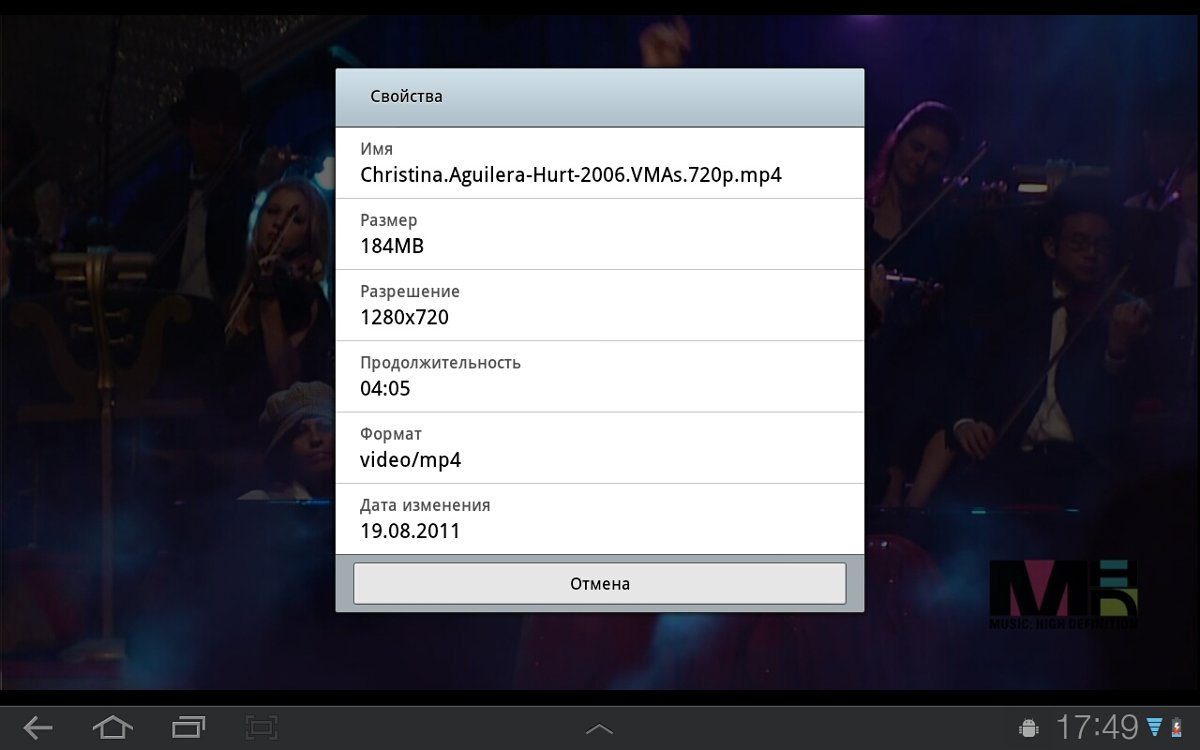Viewport: 1200px width, 750px height.
Task: Open the 17:49 clock in status bar
Action: [x=1097, y=727]
